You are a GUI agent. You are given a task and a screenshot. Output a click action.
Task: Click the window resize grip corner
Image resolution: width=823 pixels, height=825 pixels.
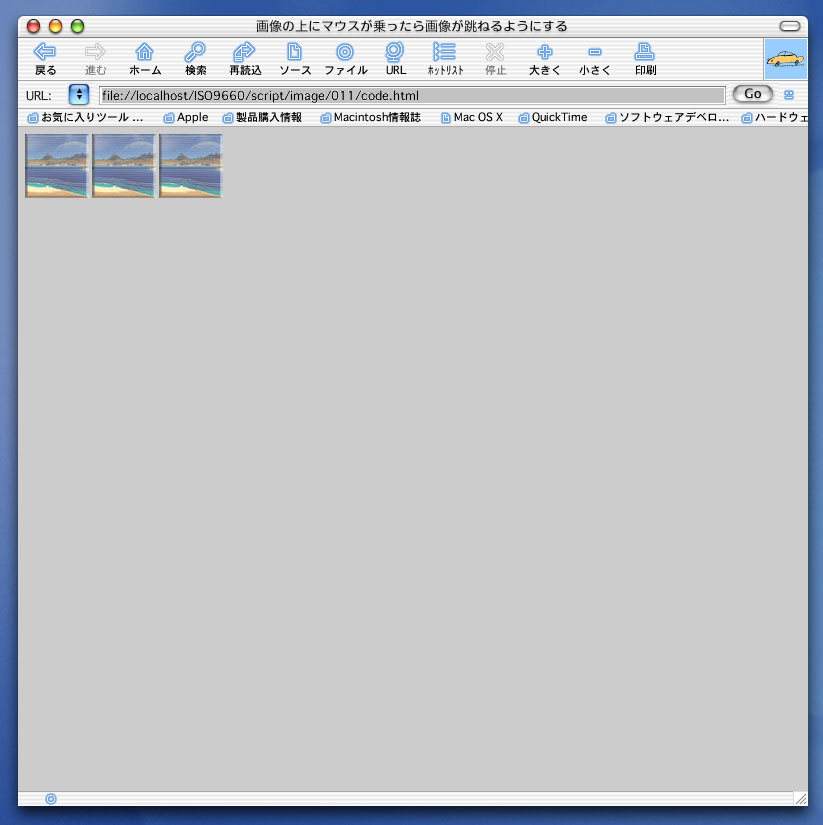800,799
